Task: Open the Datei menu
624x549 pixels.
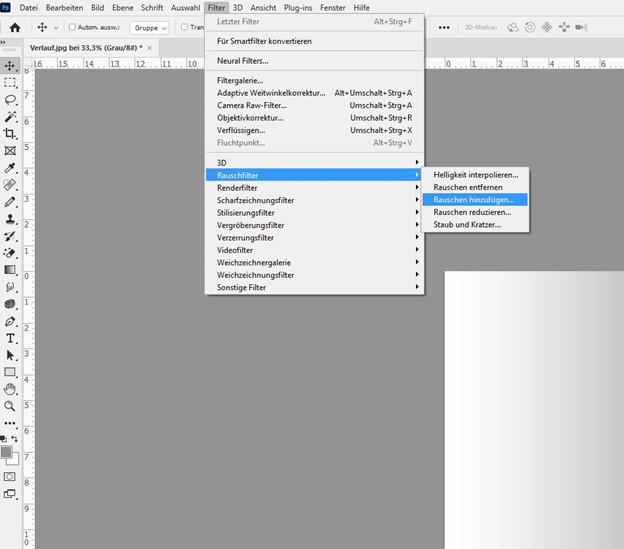Action: coord(29,8)
